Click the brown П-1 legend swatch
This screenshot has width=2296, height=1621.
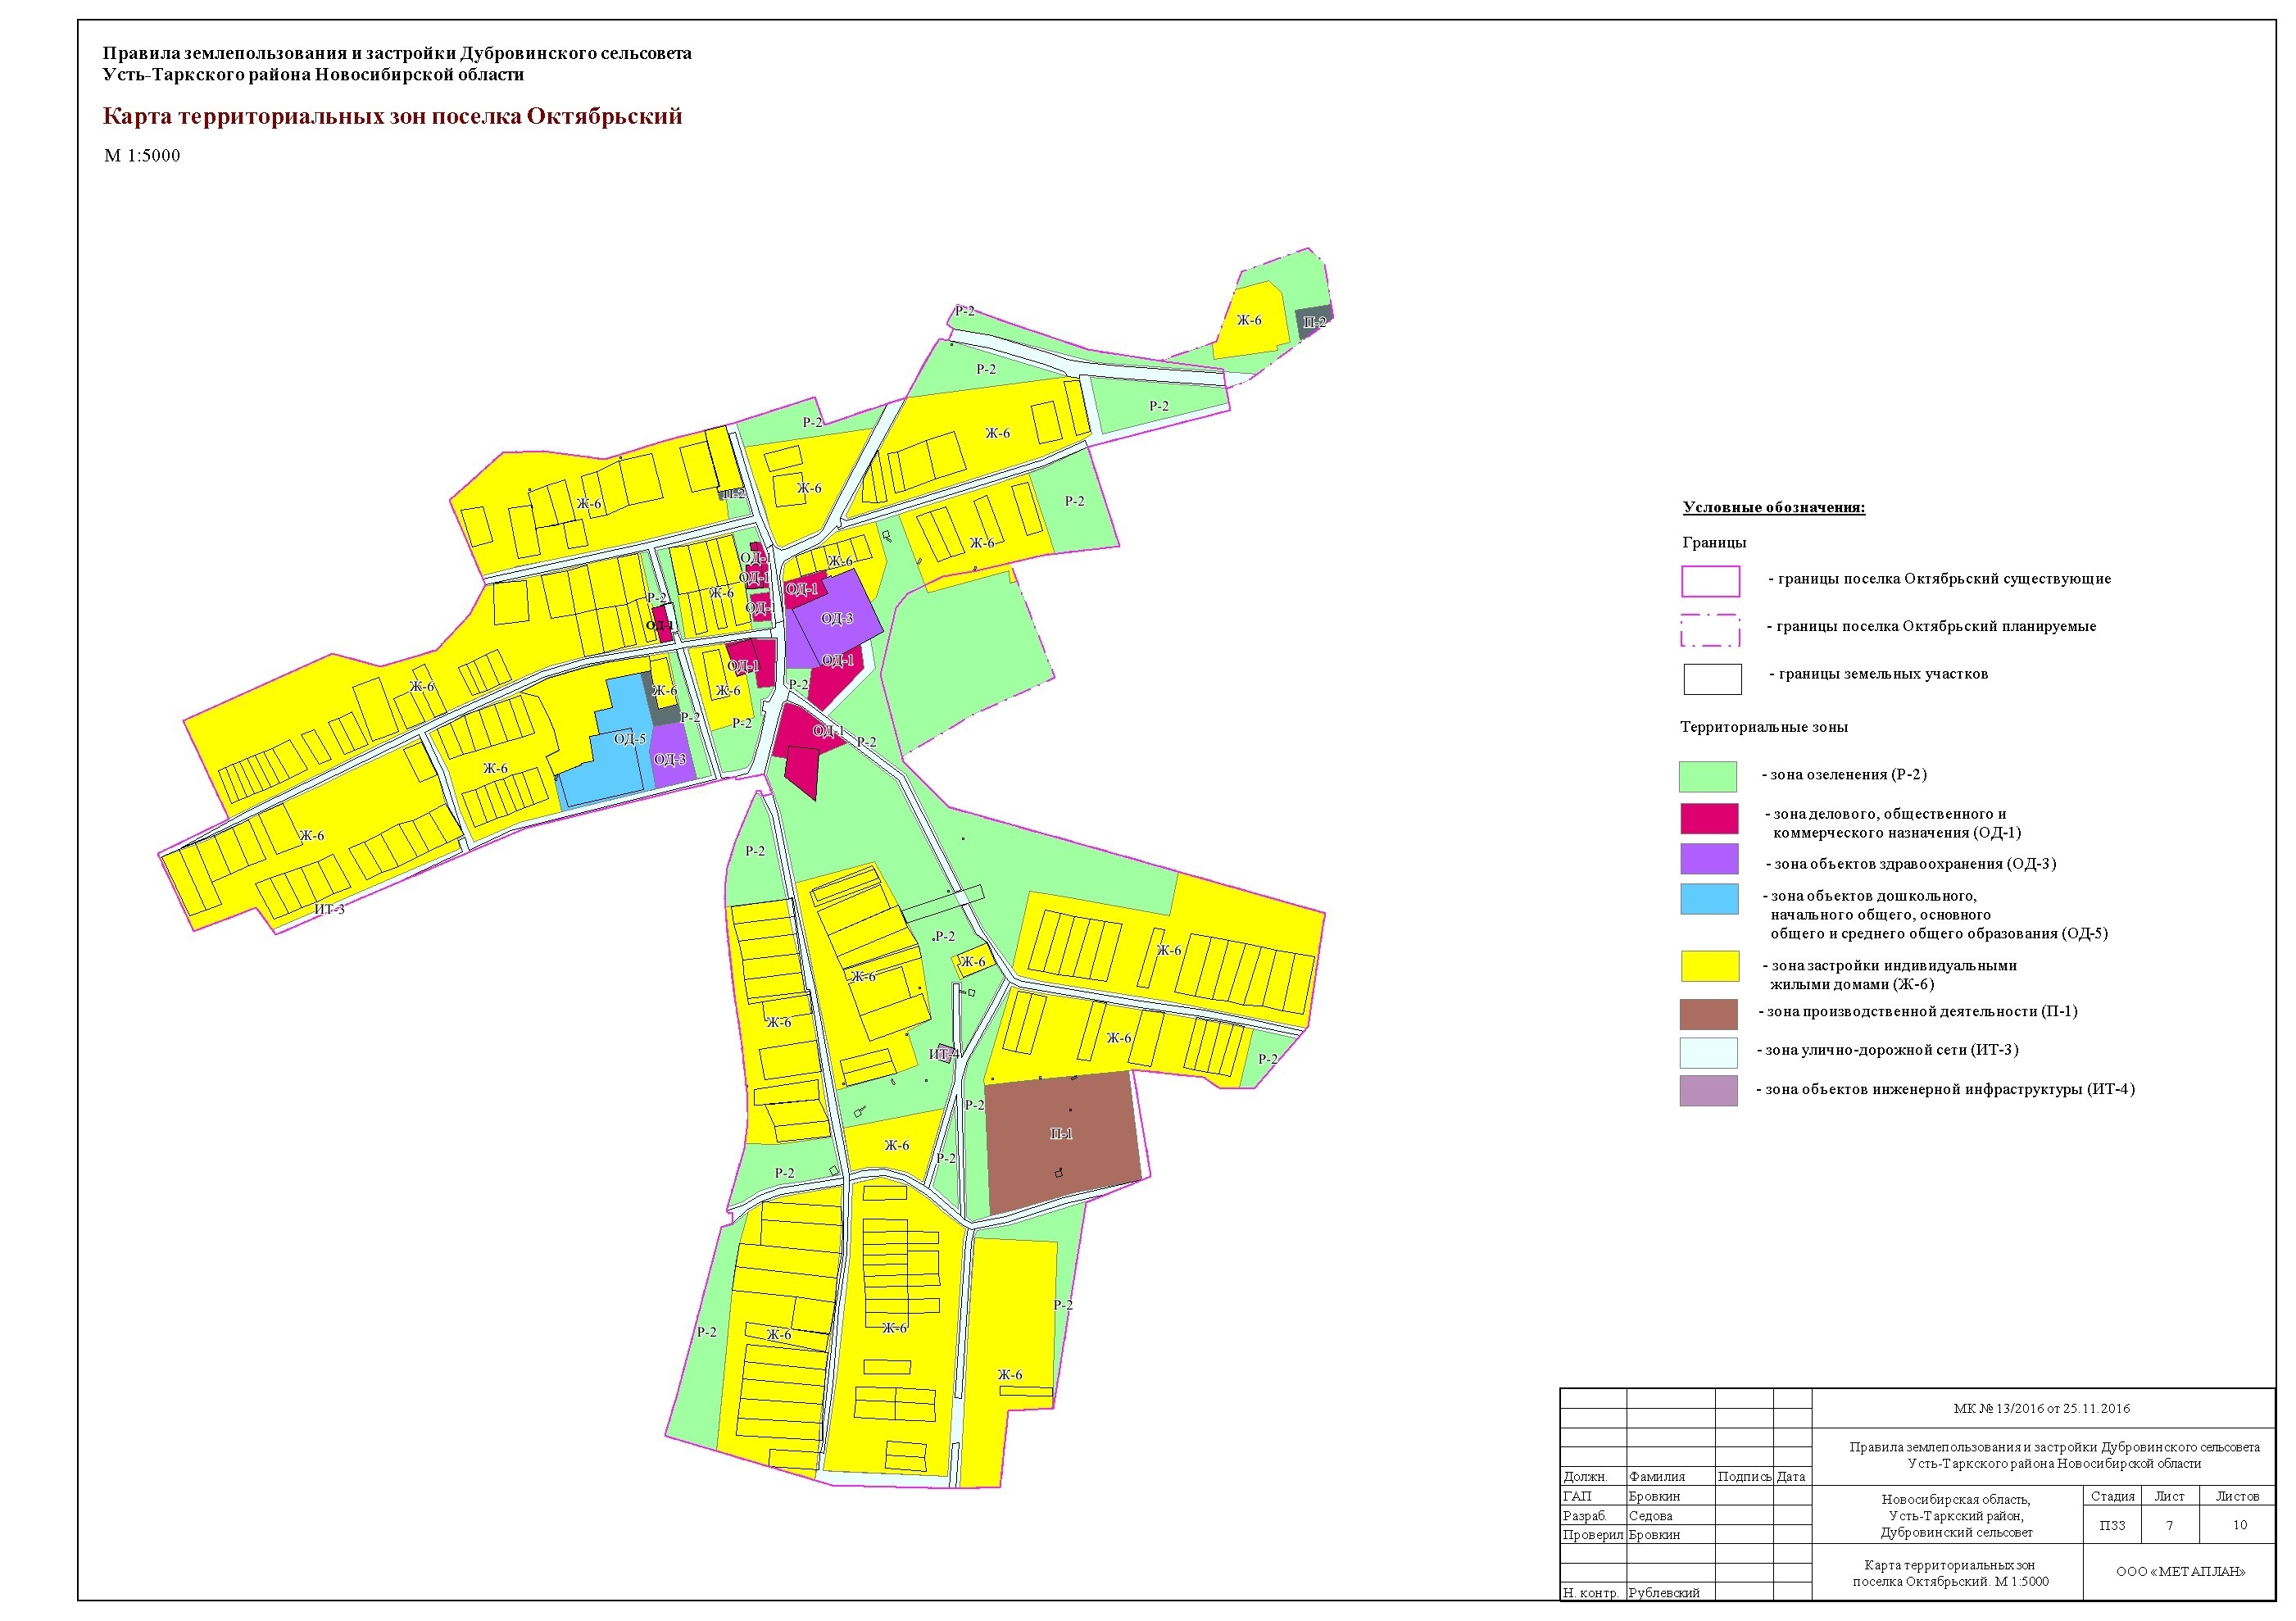click(1708, 1014)
